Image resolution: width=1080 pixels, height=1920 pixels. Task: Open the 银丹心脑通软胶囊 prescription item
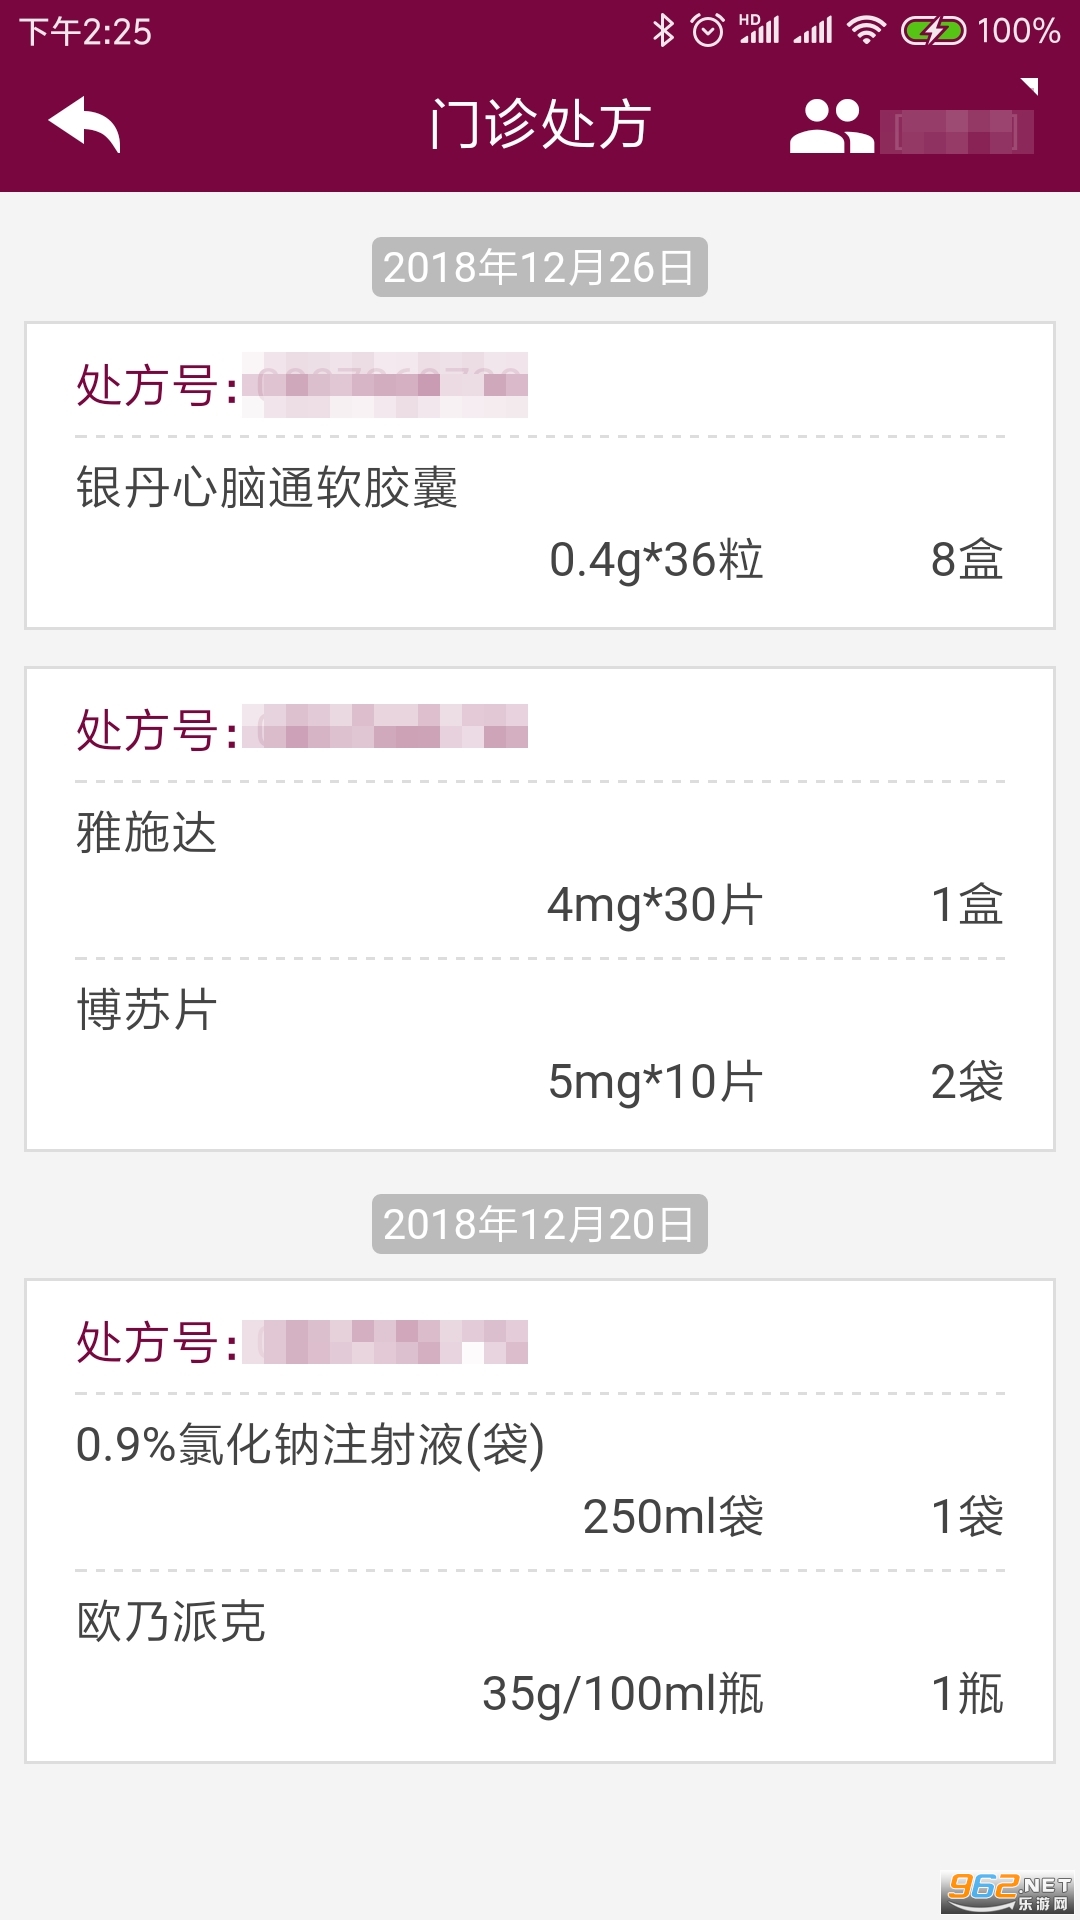click(x=540, y=525)
